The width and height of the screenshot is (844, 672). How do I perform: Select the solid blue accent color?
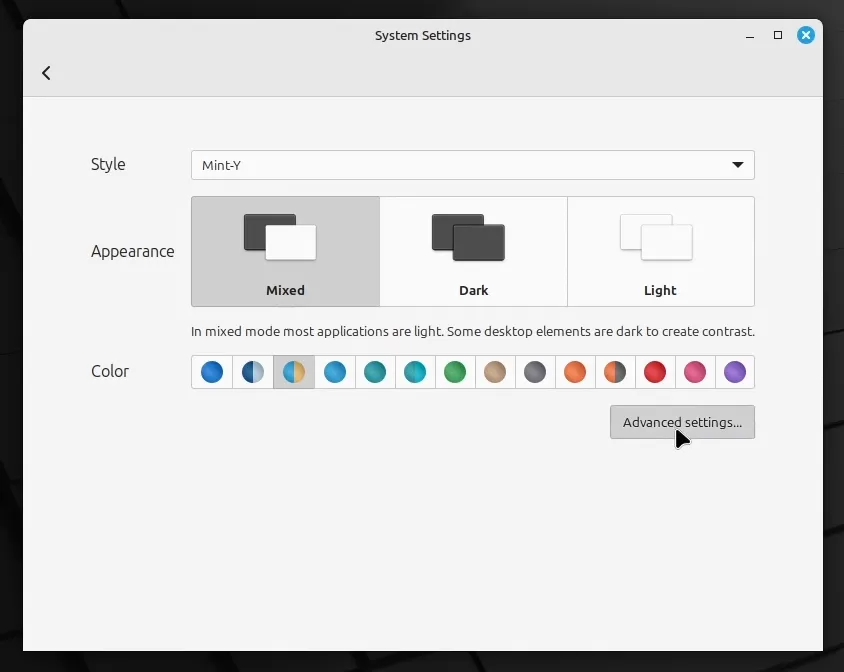(x=212, y=371)
